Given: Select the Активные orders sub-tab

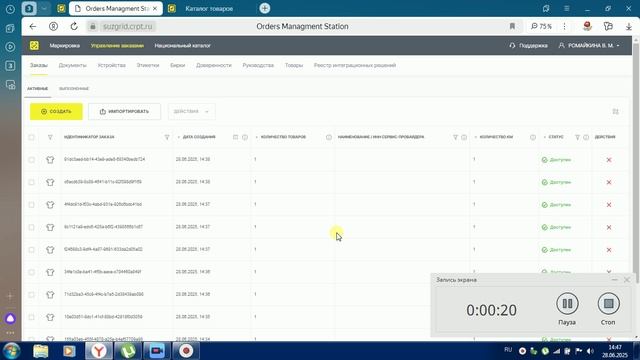Looking at the screenshot, I should (x=38, y=89).
